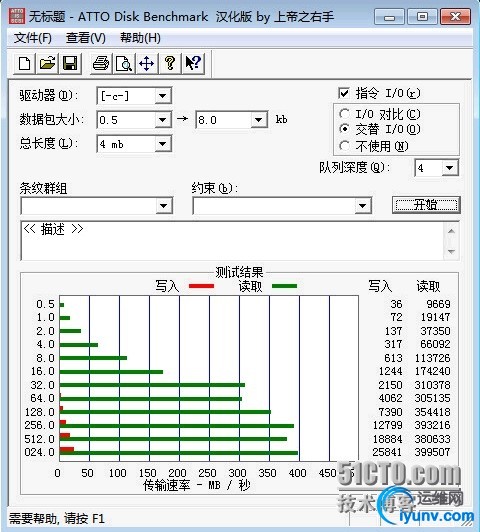Open the 帮助(H) menu
The height and width of the screenshot is (532, 480).
point(140,38)
